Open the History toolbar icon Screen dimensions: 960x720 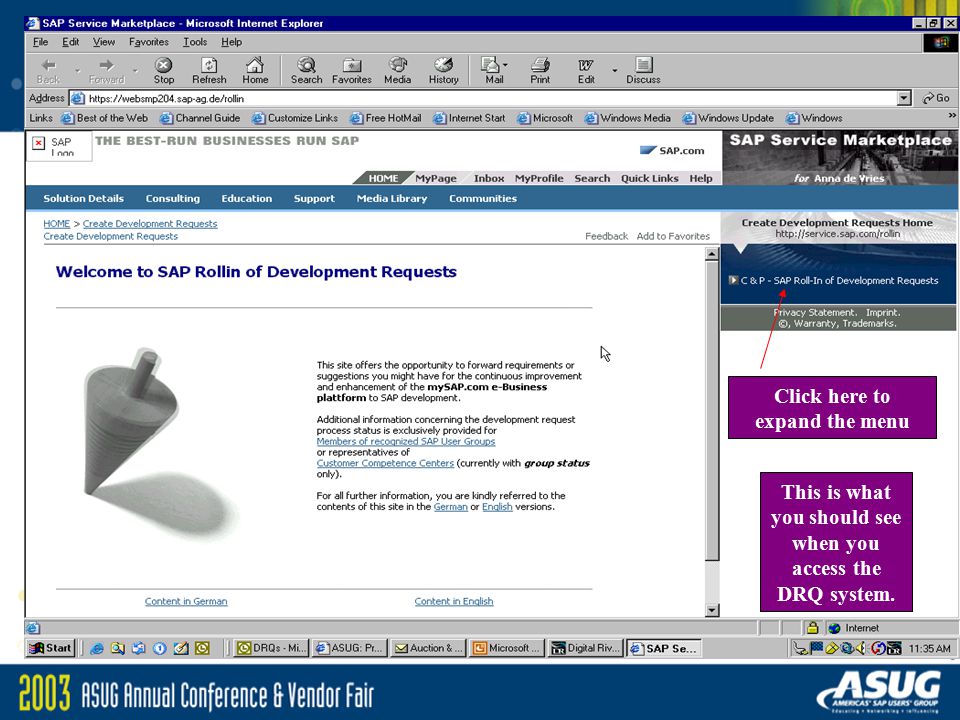coord(443,70)
